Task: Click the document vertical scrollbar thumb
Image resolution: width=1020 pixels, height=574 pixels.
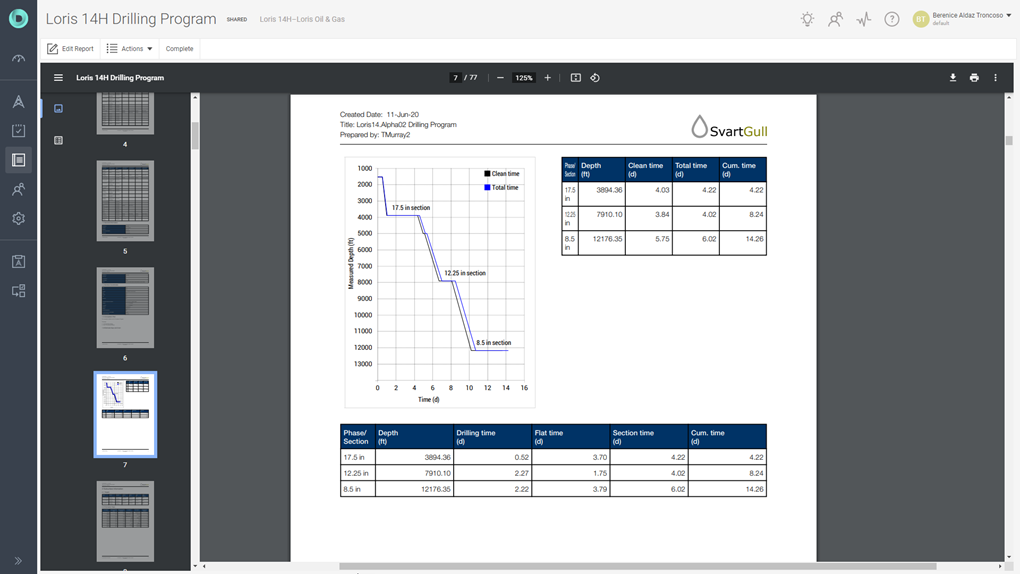Action: click(x=1009, y=141)
